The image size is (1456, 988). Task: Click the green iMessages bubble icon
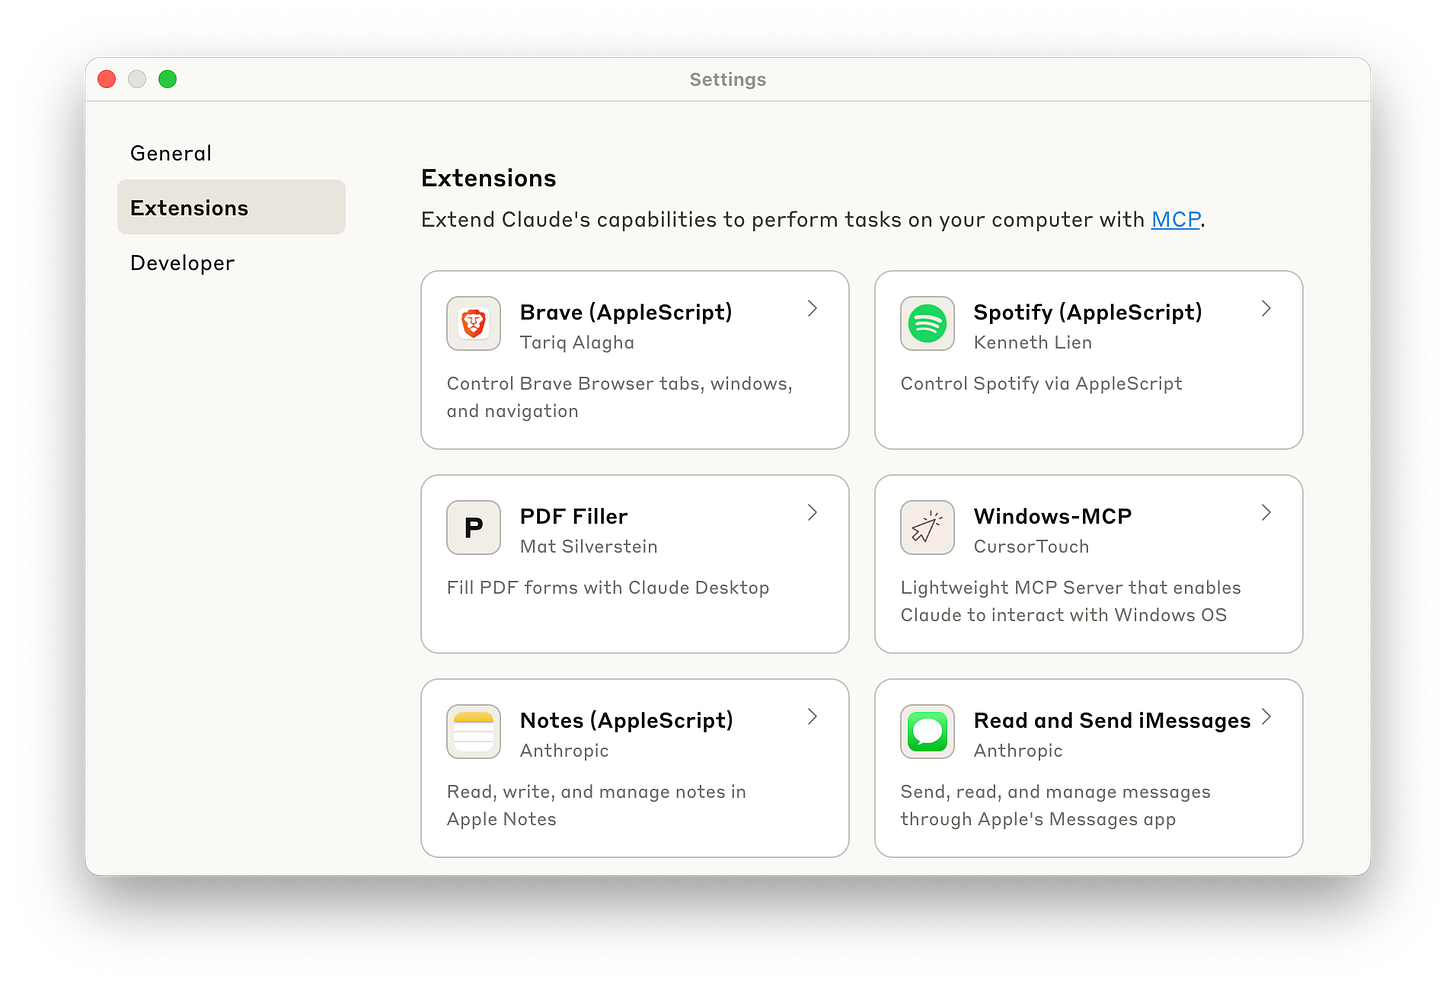[927, 732]
